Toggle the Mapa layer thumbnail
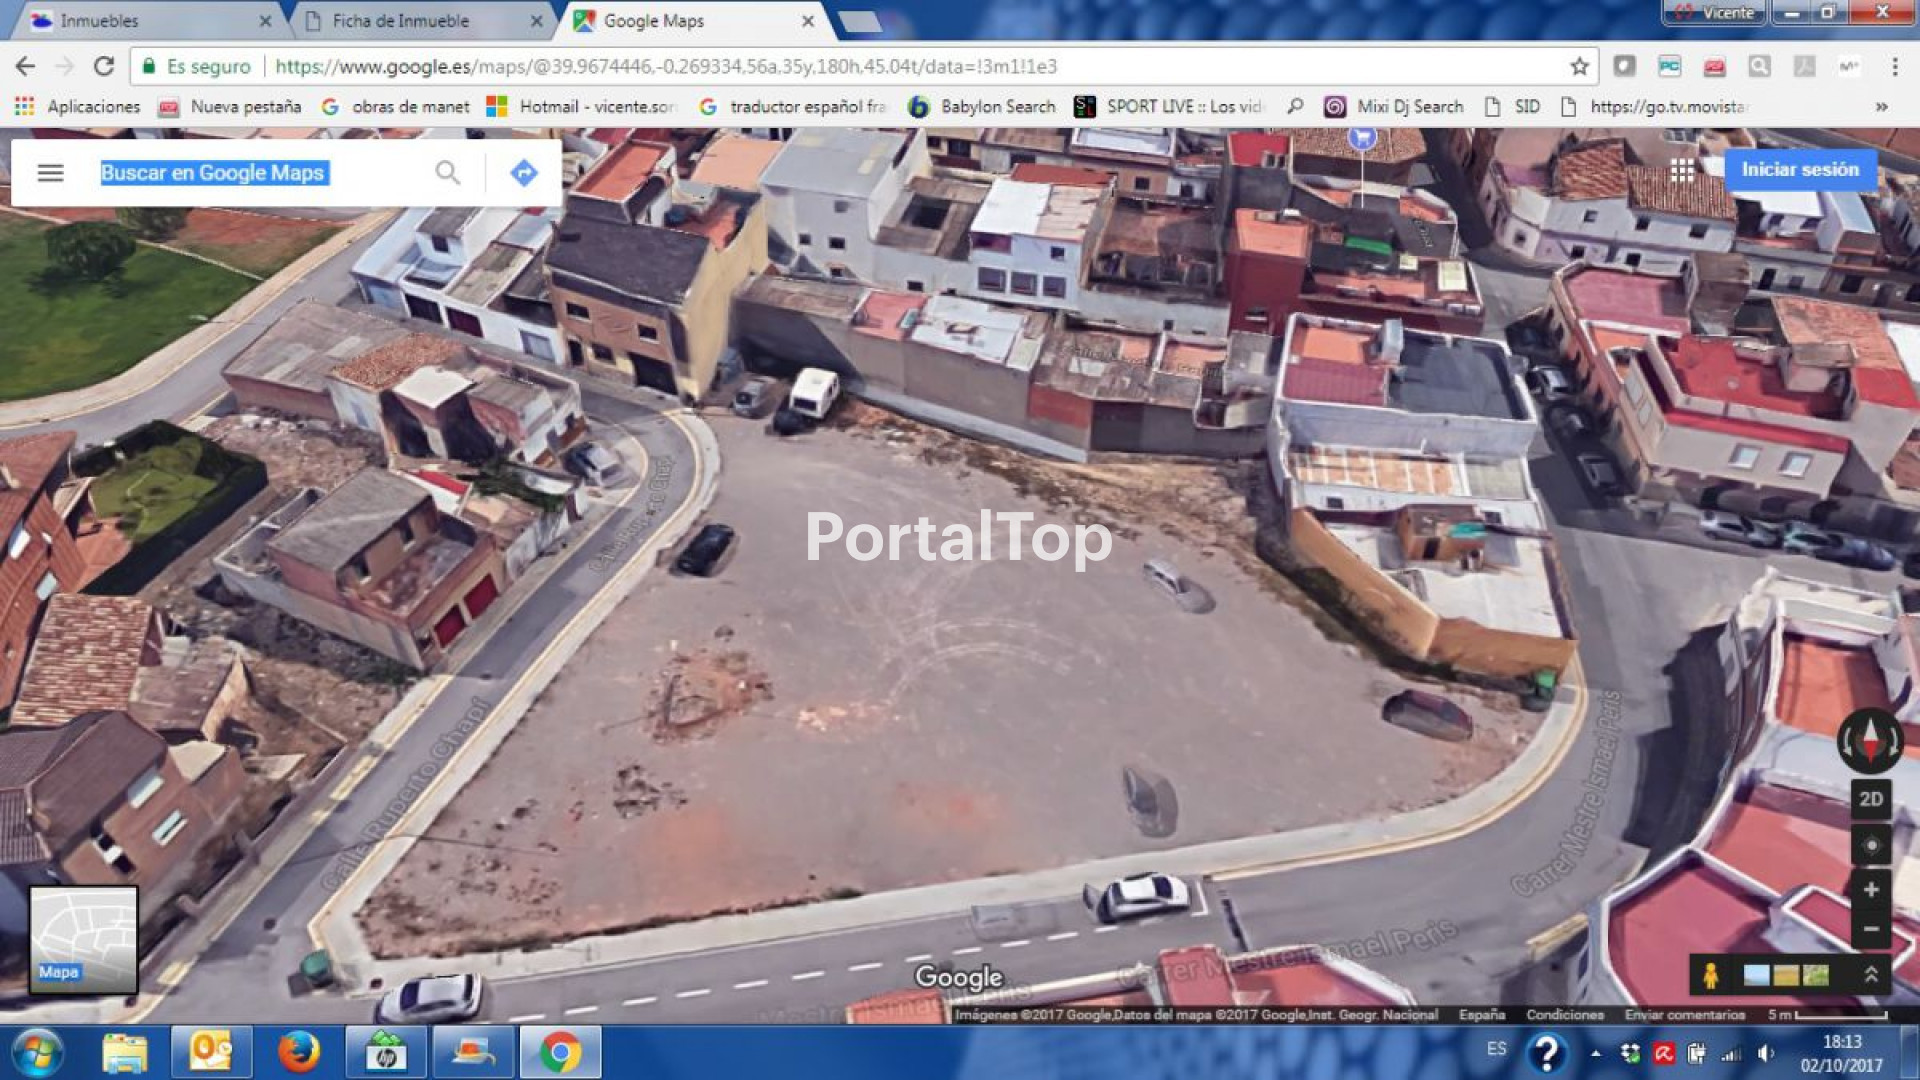This screenshot has height=1080, width=1920. [83, 940]
